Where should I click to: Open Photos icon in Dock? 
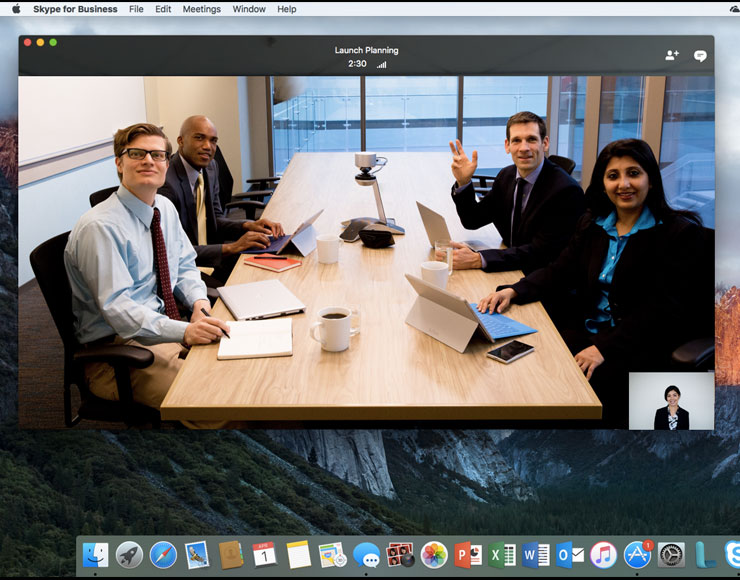pos(434,555)
